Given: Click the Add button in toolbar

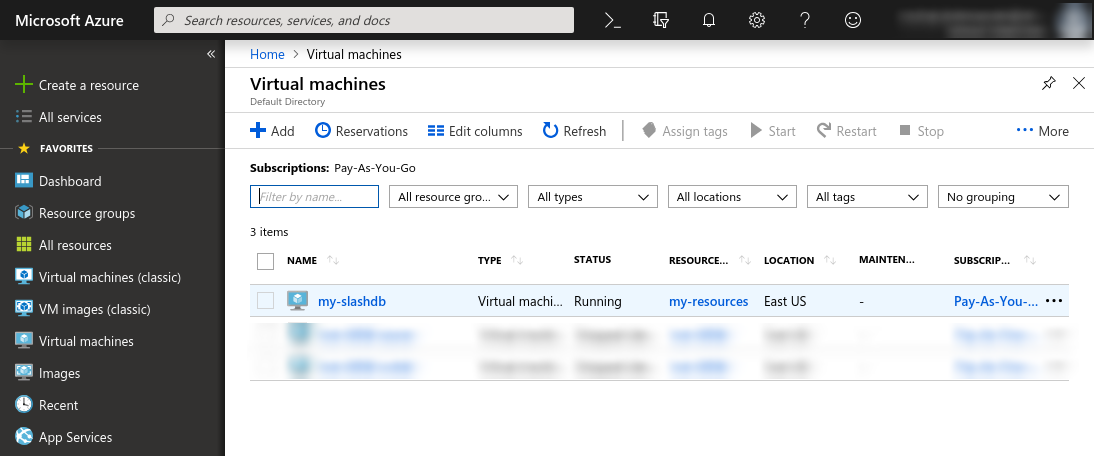Looking at the screenshot, I should click(272, 131).
